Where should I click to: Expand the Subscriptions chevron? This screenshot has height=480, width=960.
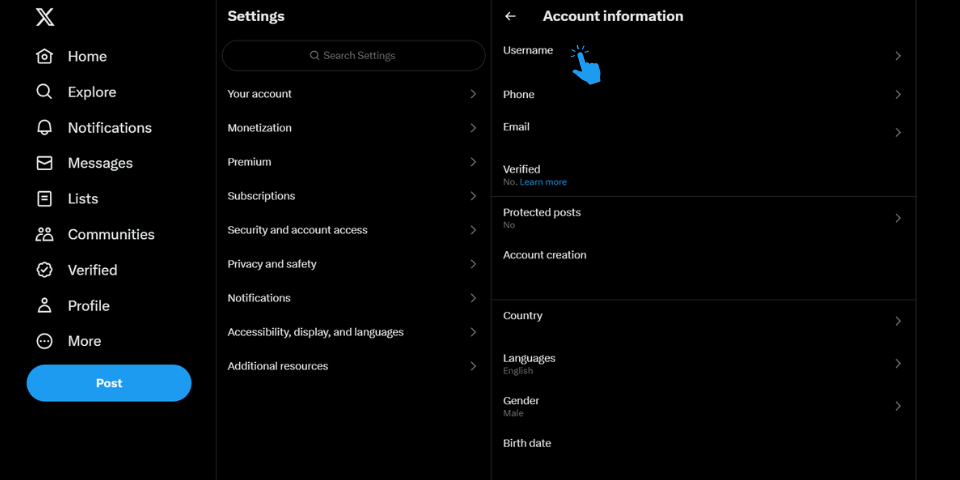(473, 196)
